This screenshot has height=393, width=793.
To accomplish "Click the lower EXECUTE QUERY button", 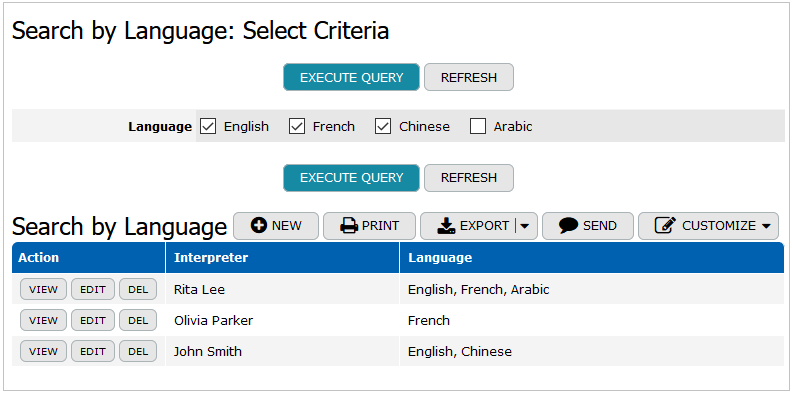I will click(351, 178).
